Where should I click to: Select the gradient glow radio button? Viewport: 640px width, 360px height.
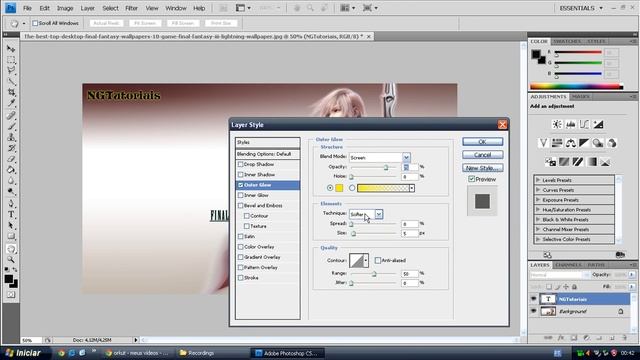[352, 188]
